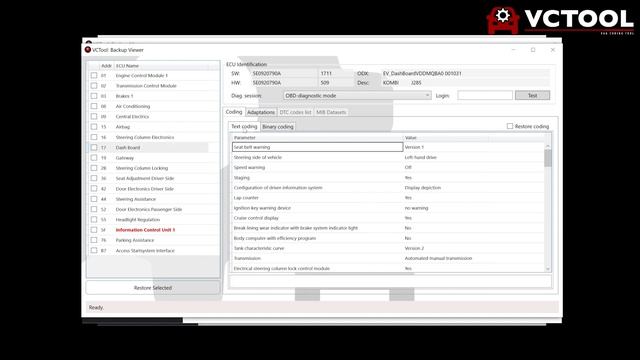Click the VCTool app icon in title bar
This screenshot has height=360, width=640.
click(x=87, y=50)
